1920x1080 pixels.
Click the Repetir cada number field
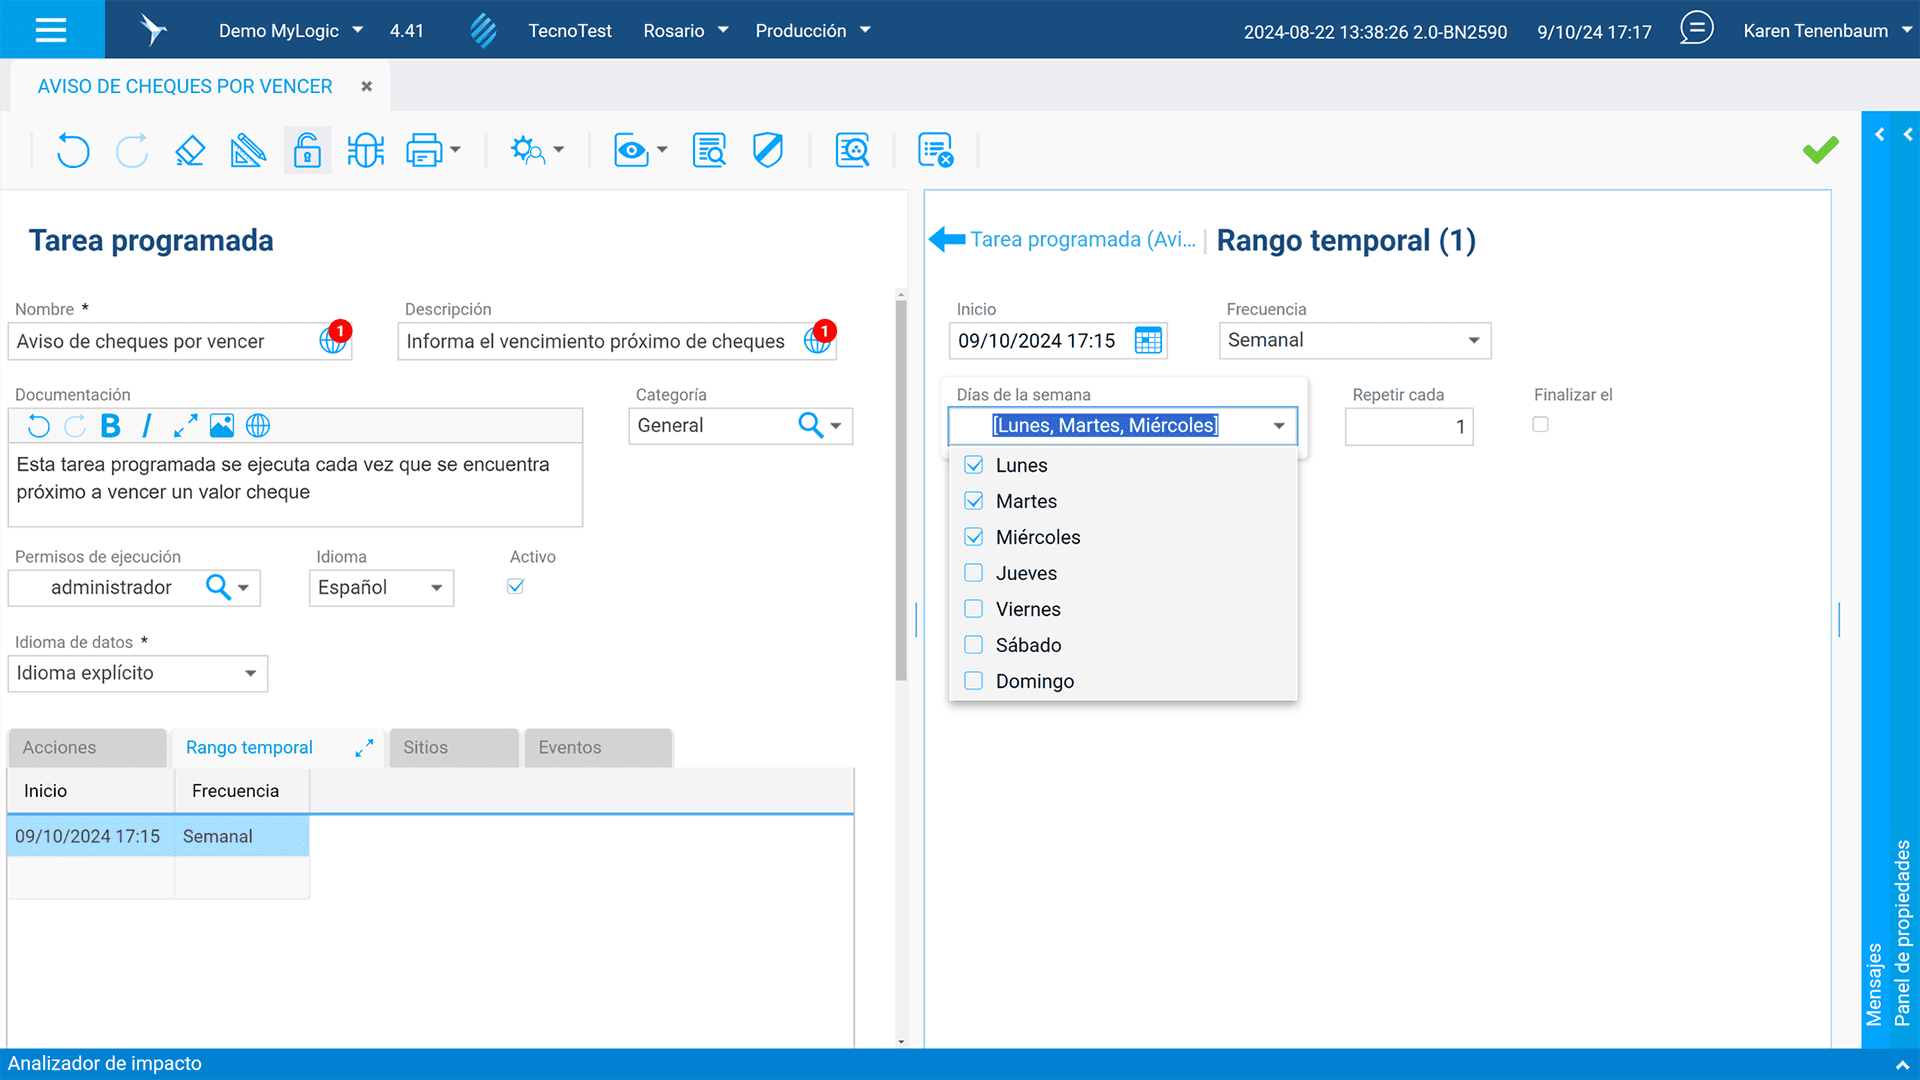[x=1408, y=427]
